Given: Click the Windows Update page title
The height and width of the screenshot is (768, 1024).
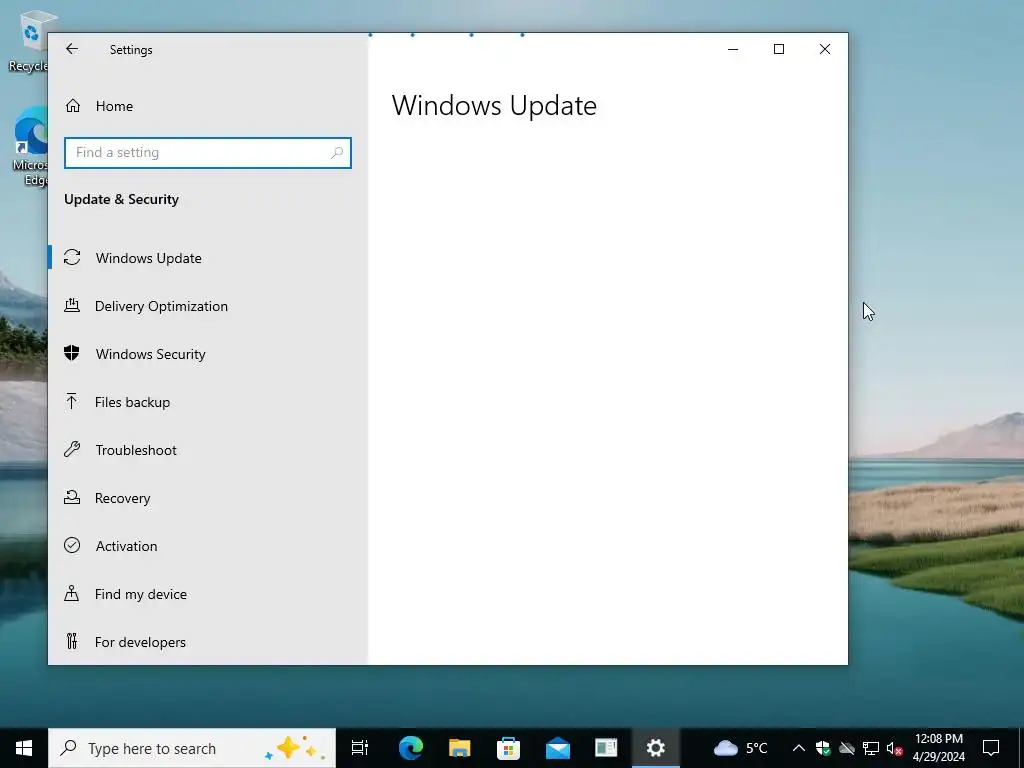Looking at the screenshot, I should click(x=494, y=106).
